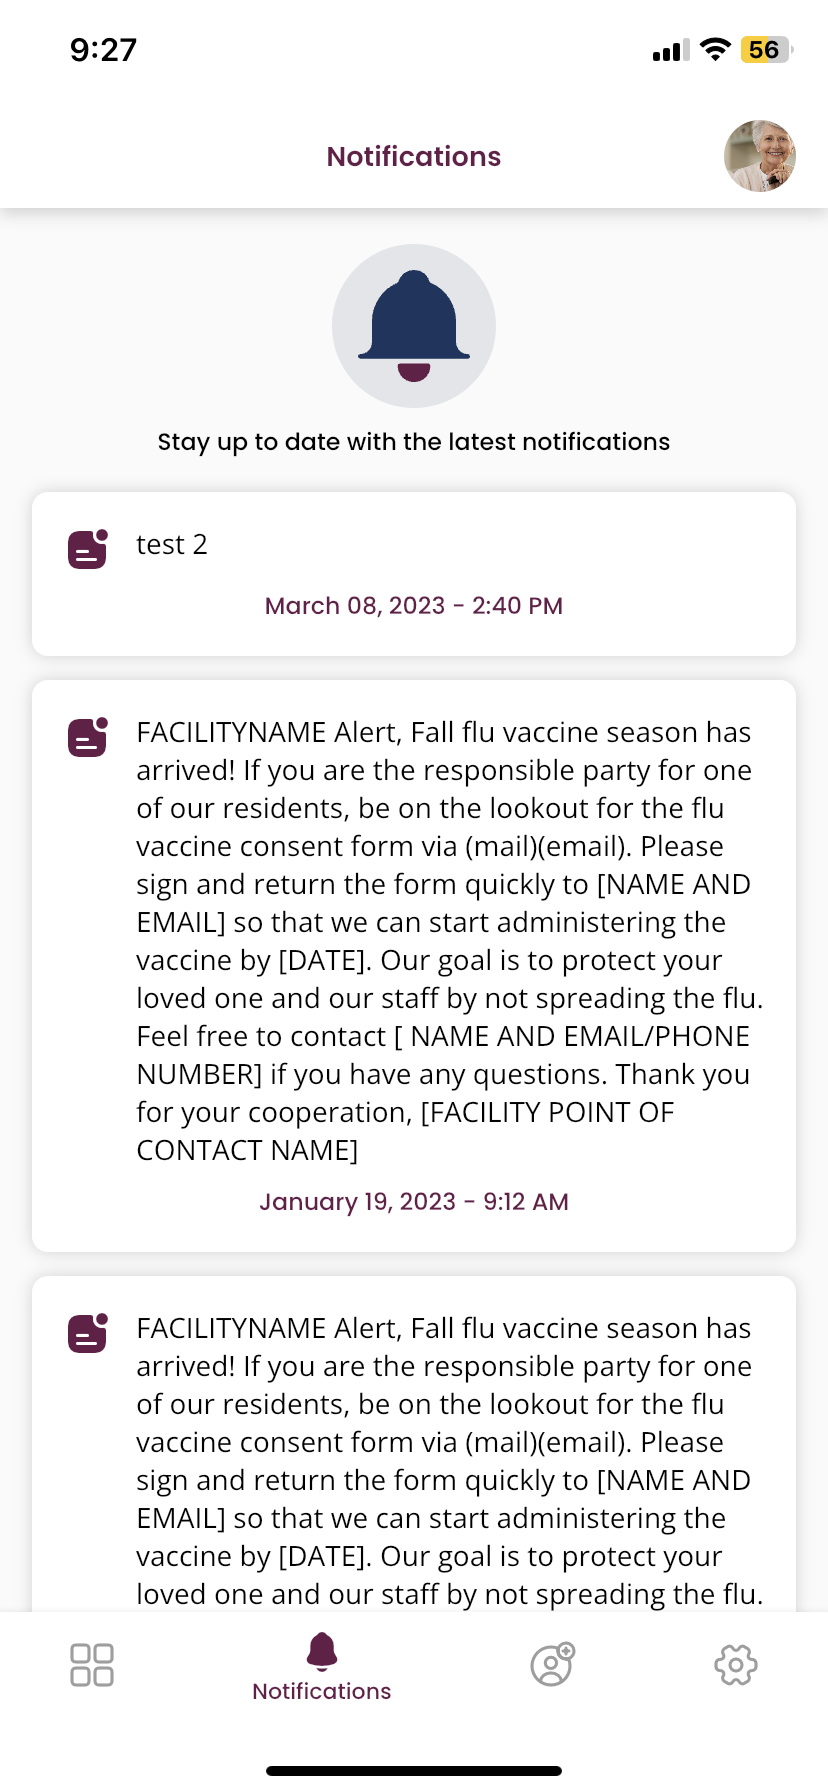Tap the Notifications label in bottom bar
Screen dimensions: 828x1792
pos(322,1691)
